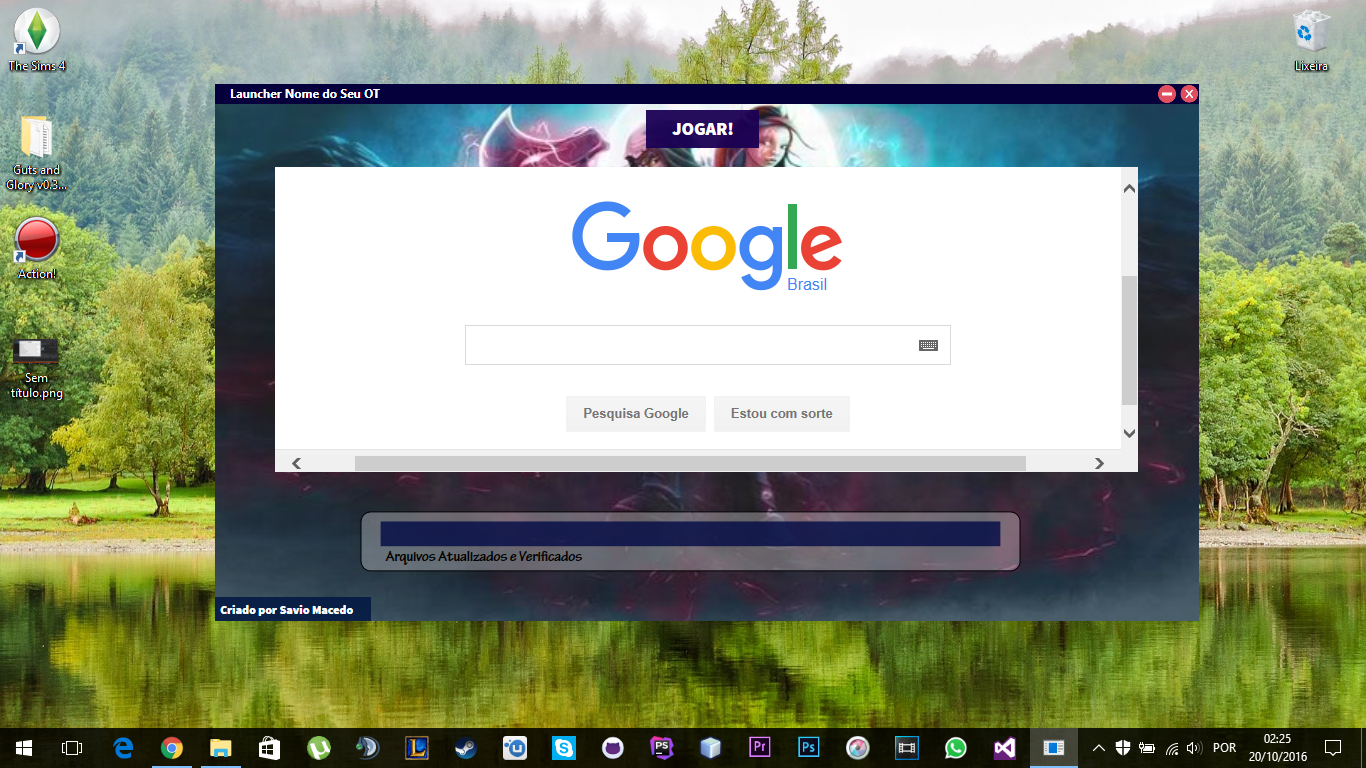Click the Estou com sorte button
Image resolution: width=1366 pixels, height=768 pixels.
tap(782, 414)
